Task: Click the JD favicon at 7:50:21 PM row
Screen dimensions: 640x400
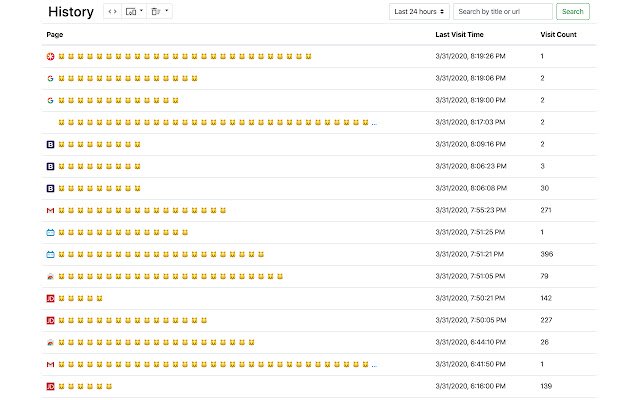Action: [x=50, y=299]
